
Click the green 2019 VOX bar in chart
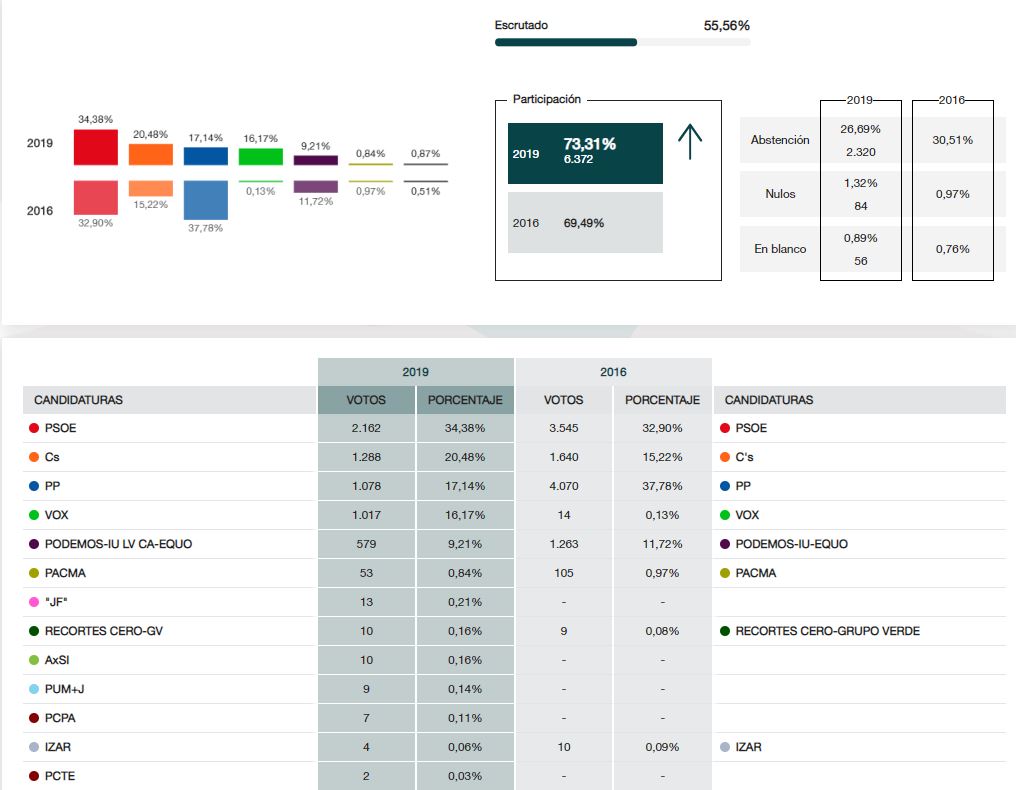click(260, 156)
